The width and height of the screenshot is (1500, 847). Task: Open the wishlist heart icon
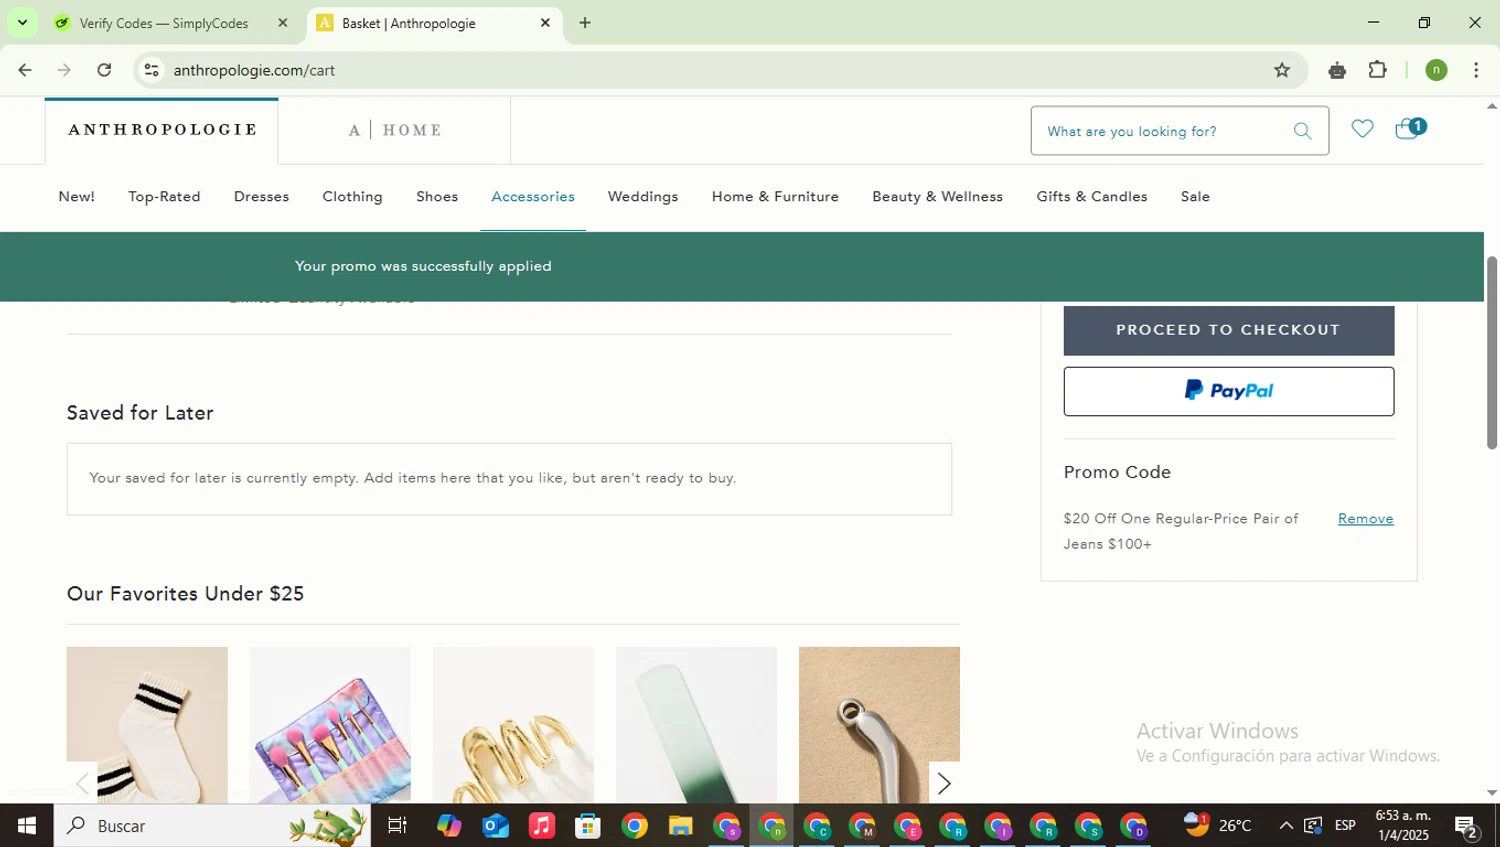pyautogui.click(x=1362, y=129)
